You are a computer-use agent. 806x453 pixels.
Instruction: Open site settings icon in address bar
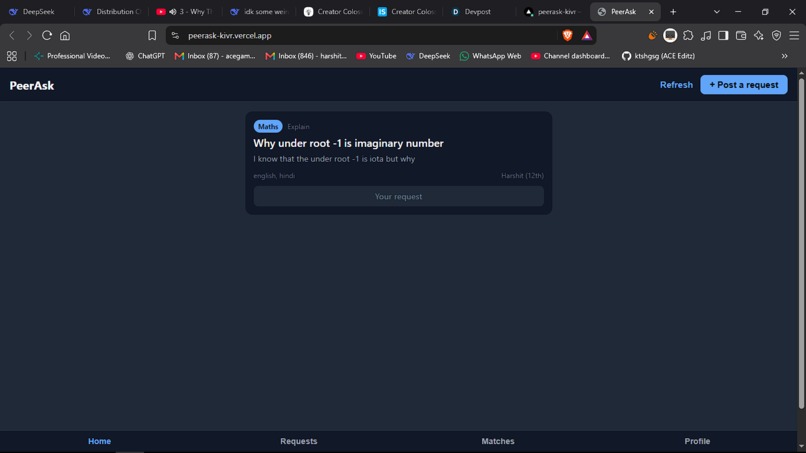pyautogui.click(x=175, y=35)
